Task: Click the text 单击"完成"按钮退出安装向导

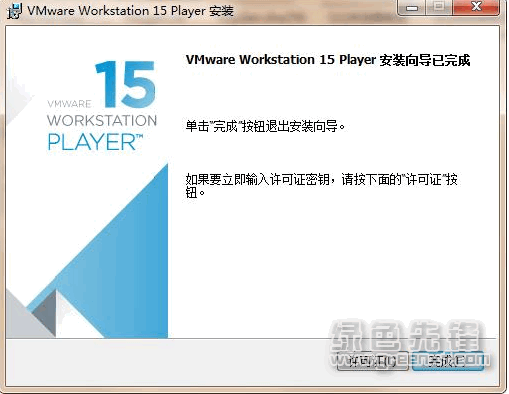Action: (265, 126)
